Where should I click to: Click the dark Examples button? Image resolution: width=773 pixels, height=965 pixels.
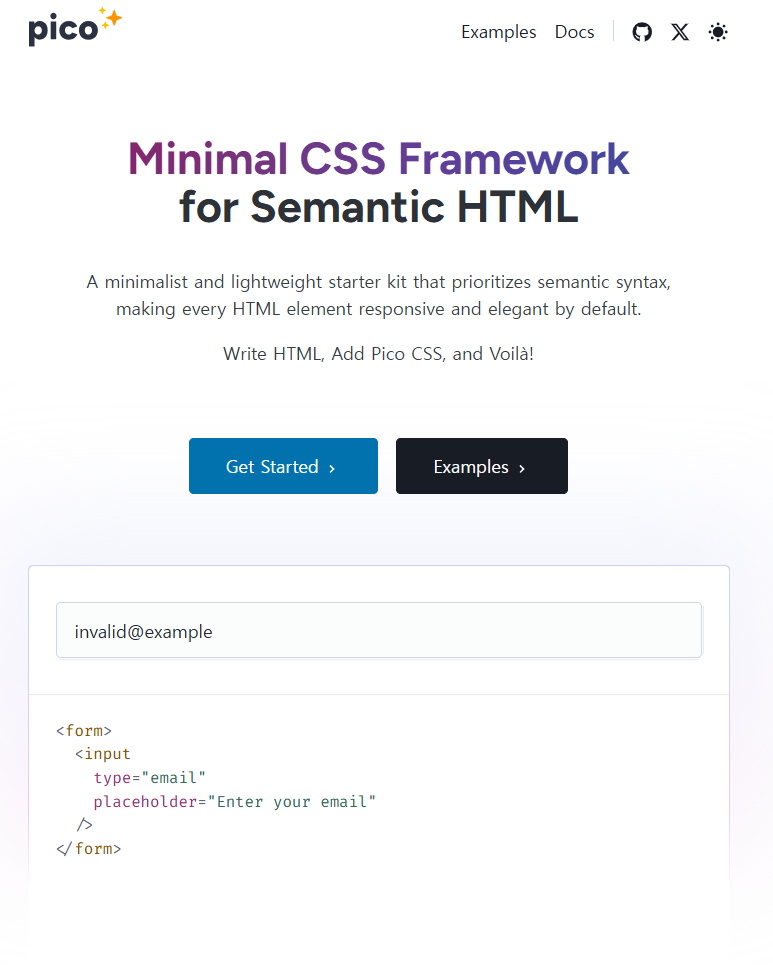tap(482, 466)
